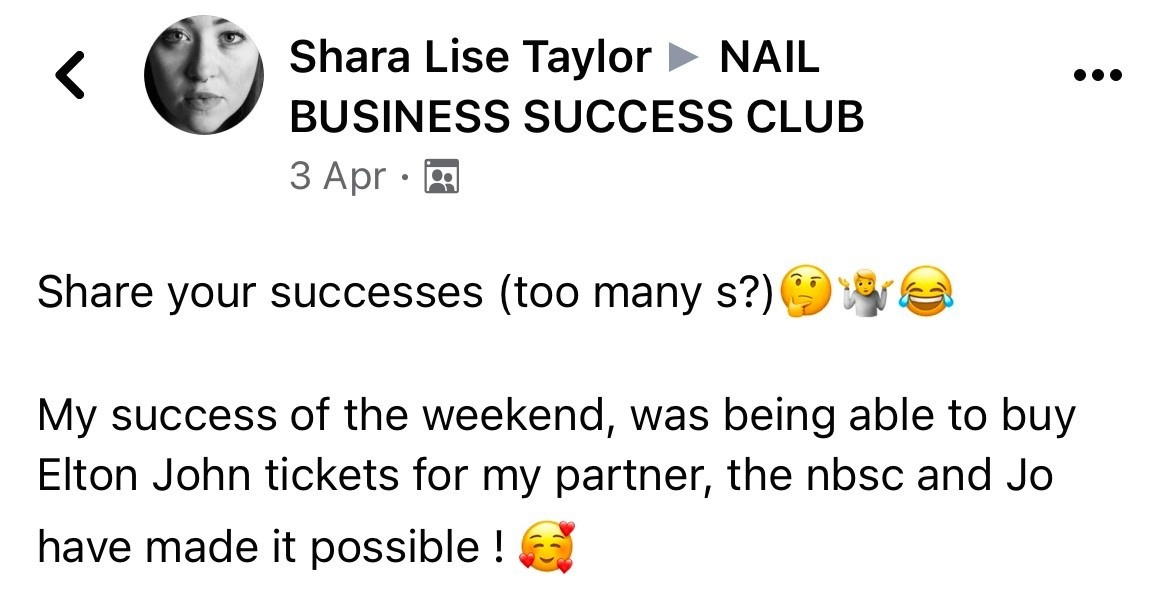Click the words 'Elton John' in post
Image resolution: width=1170 pixels, height=599 pixels.
pos(144,476)
